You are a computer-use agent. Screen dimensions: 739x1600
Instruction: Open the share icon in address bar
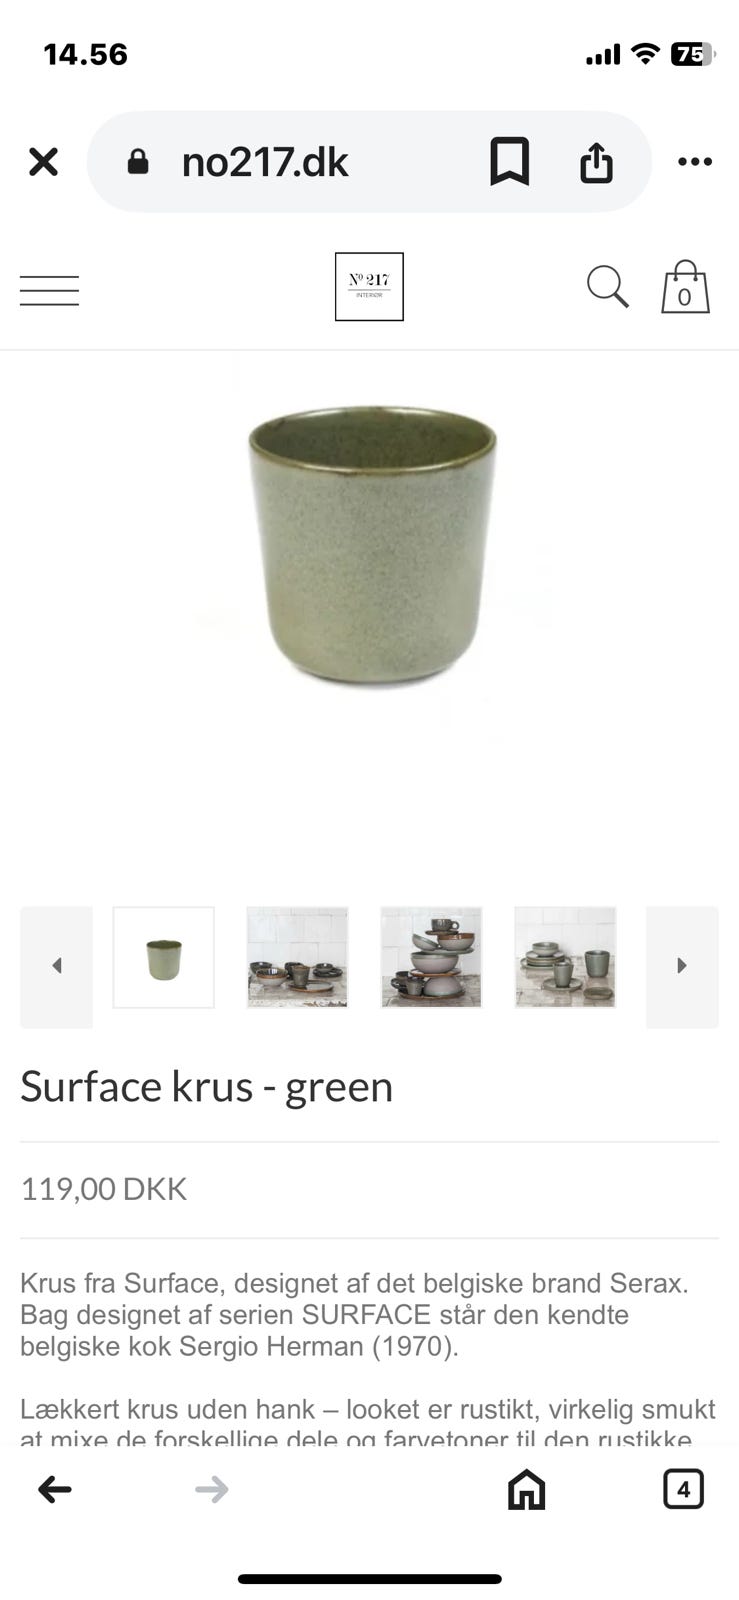[596, 162]
